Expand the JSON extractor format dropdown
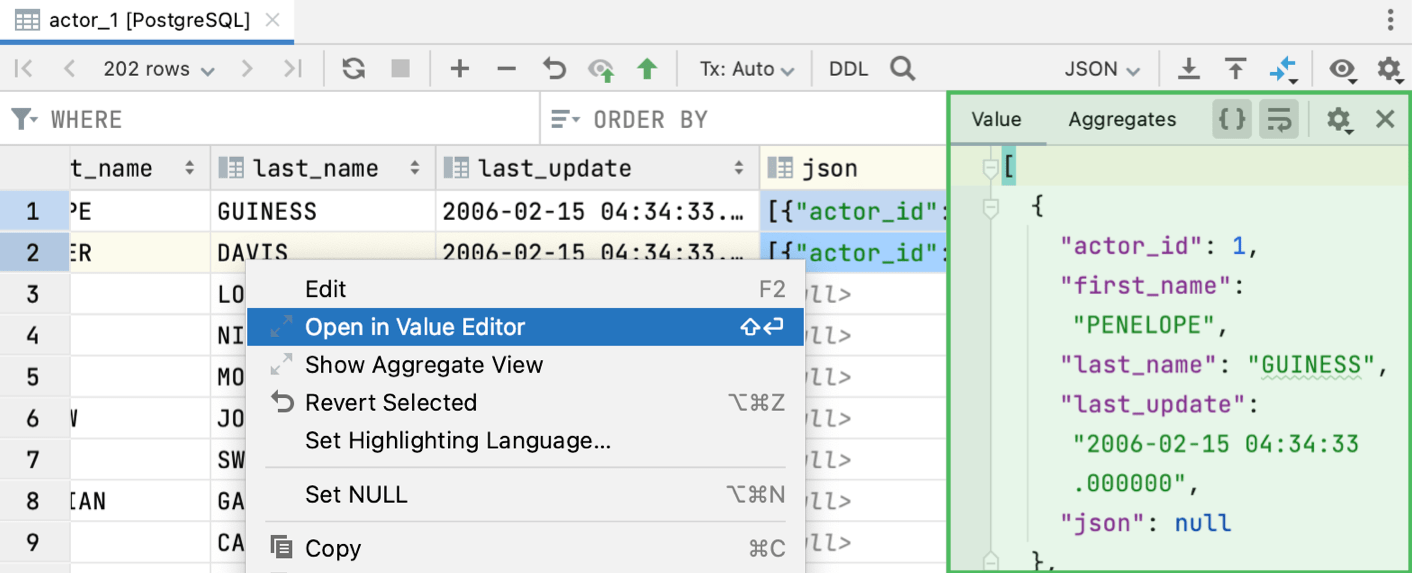1412x573 pixels. (1102, 69)
